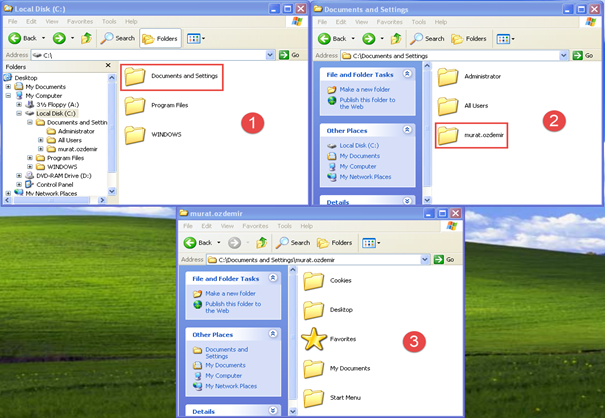Click Forward arrow in Local Disk (C:) window
605x418 pixels.
(x=59, y=38)
